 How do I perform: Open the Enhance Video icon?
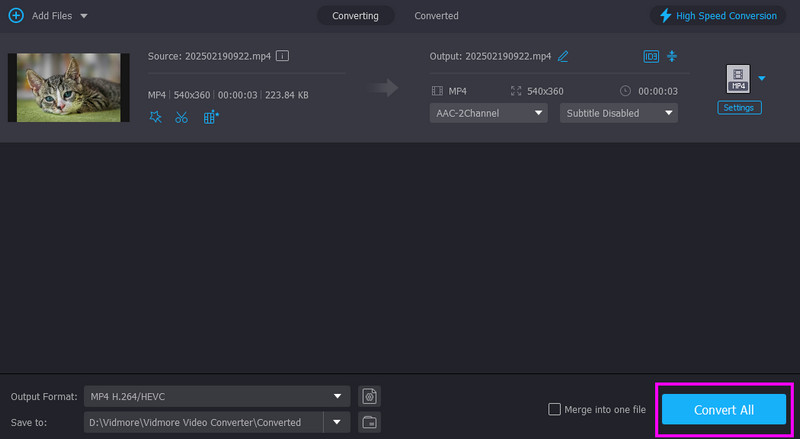tap(210, 117)
